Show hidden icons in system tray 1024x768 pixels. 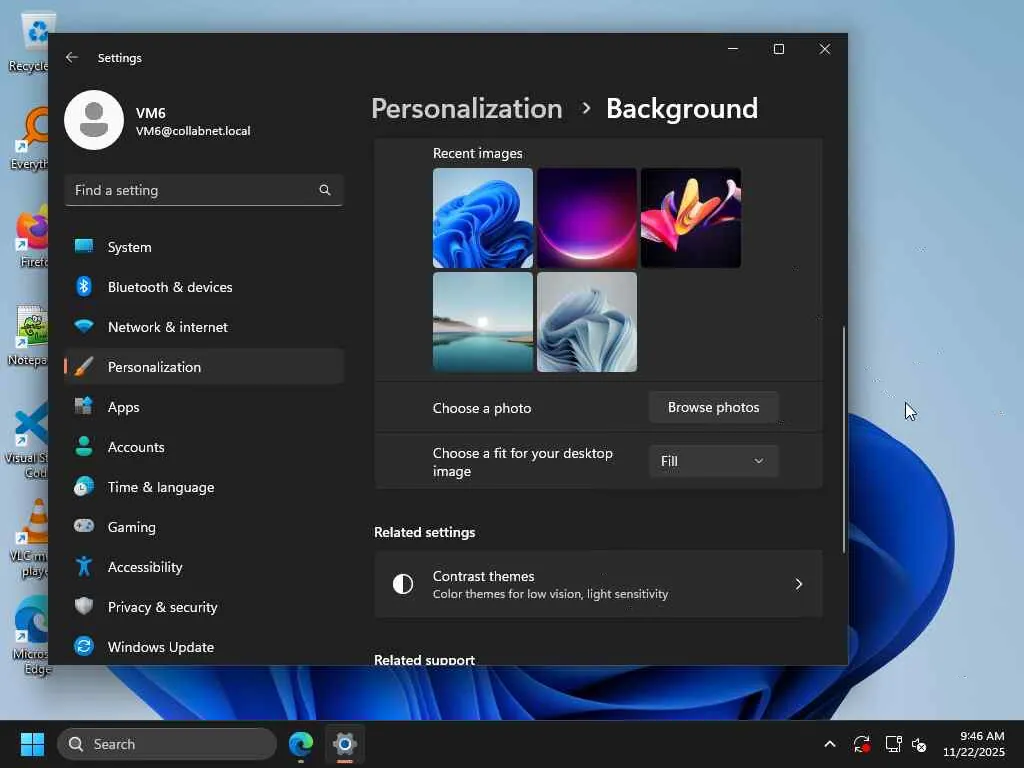[x=829, y=744]
